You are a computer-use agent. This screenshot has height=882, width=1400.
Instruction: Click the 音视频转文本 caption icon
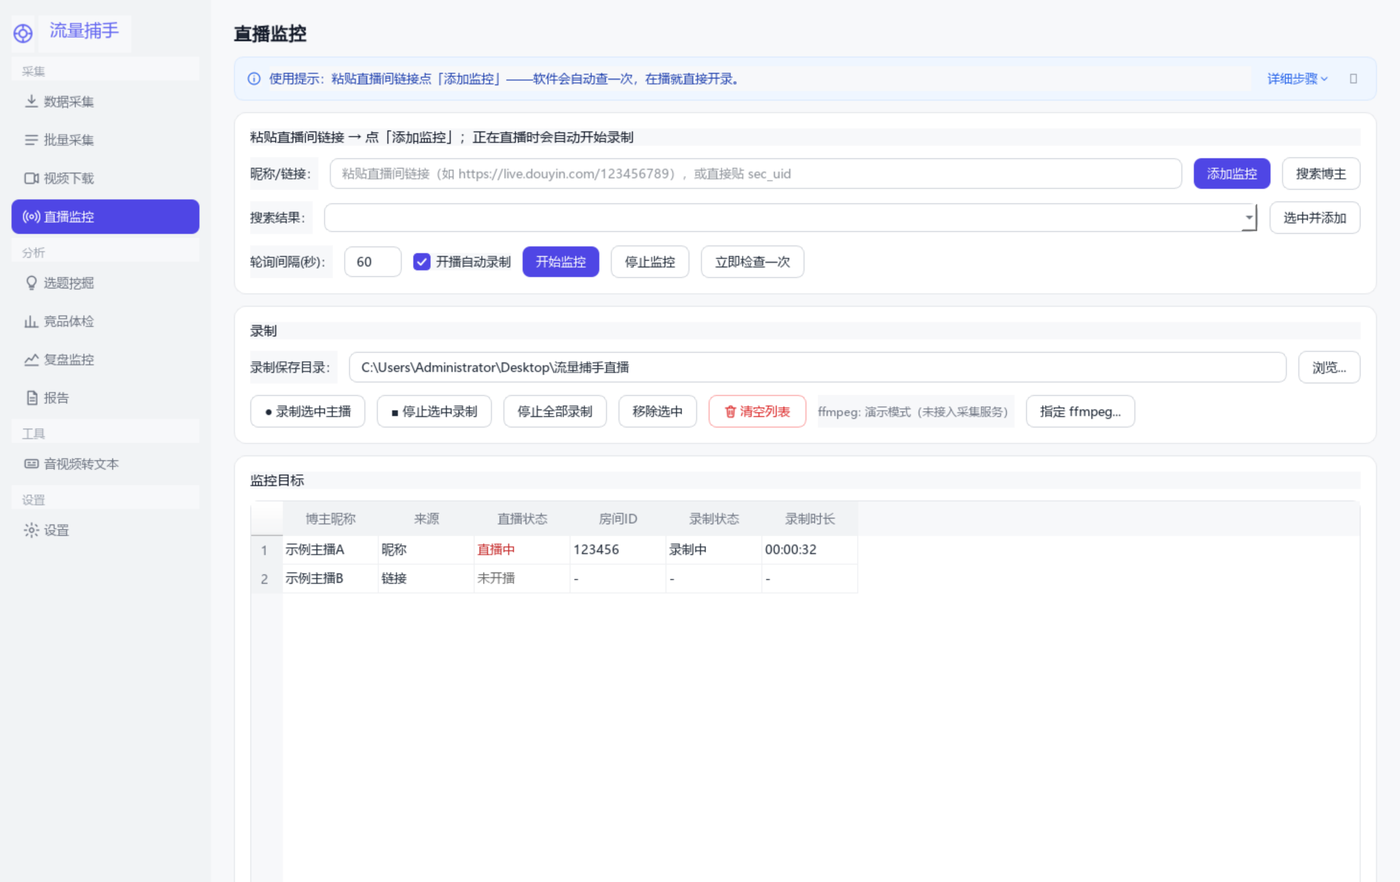click(x=31, y=464)
